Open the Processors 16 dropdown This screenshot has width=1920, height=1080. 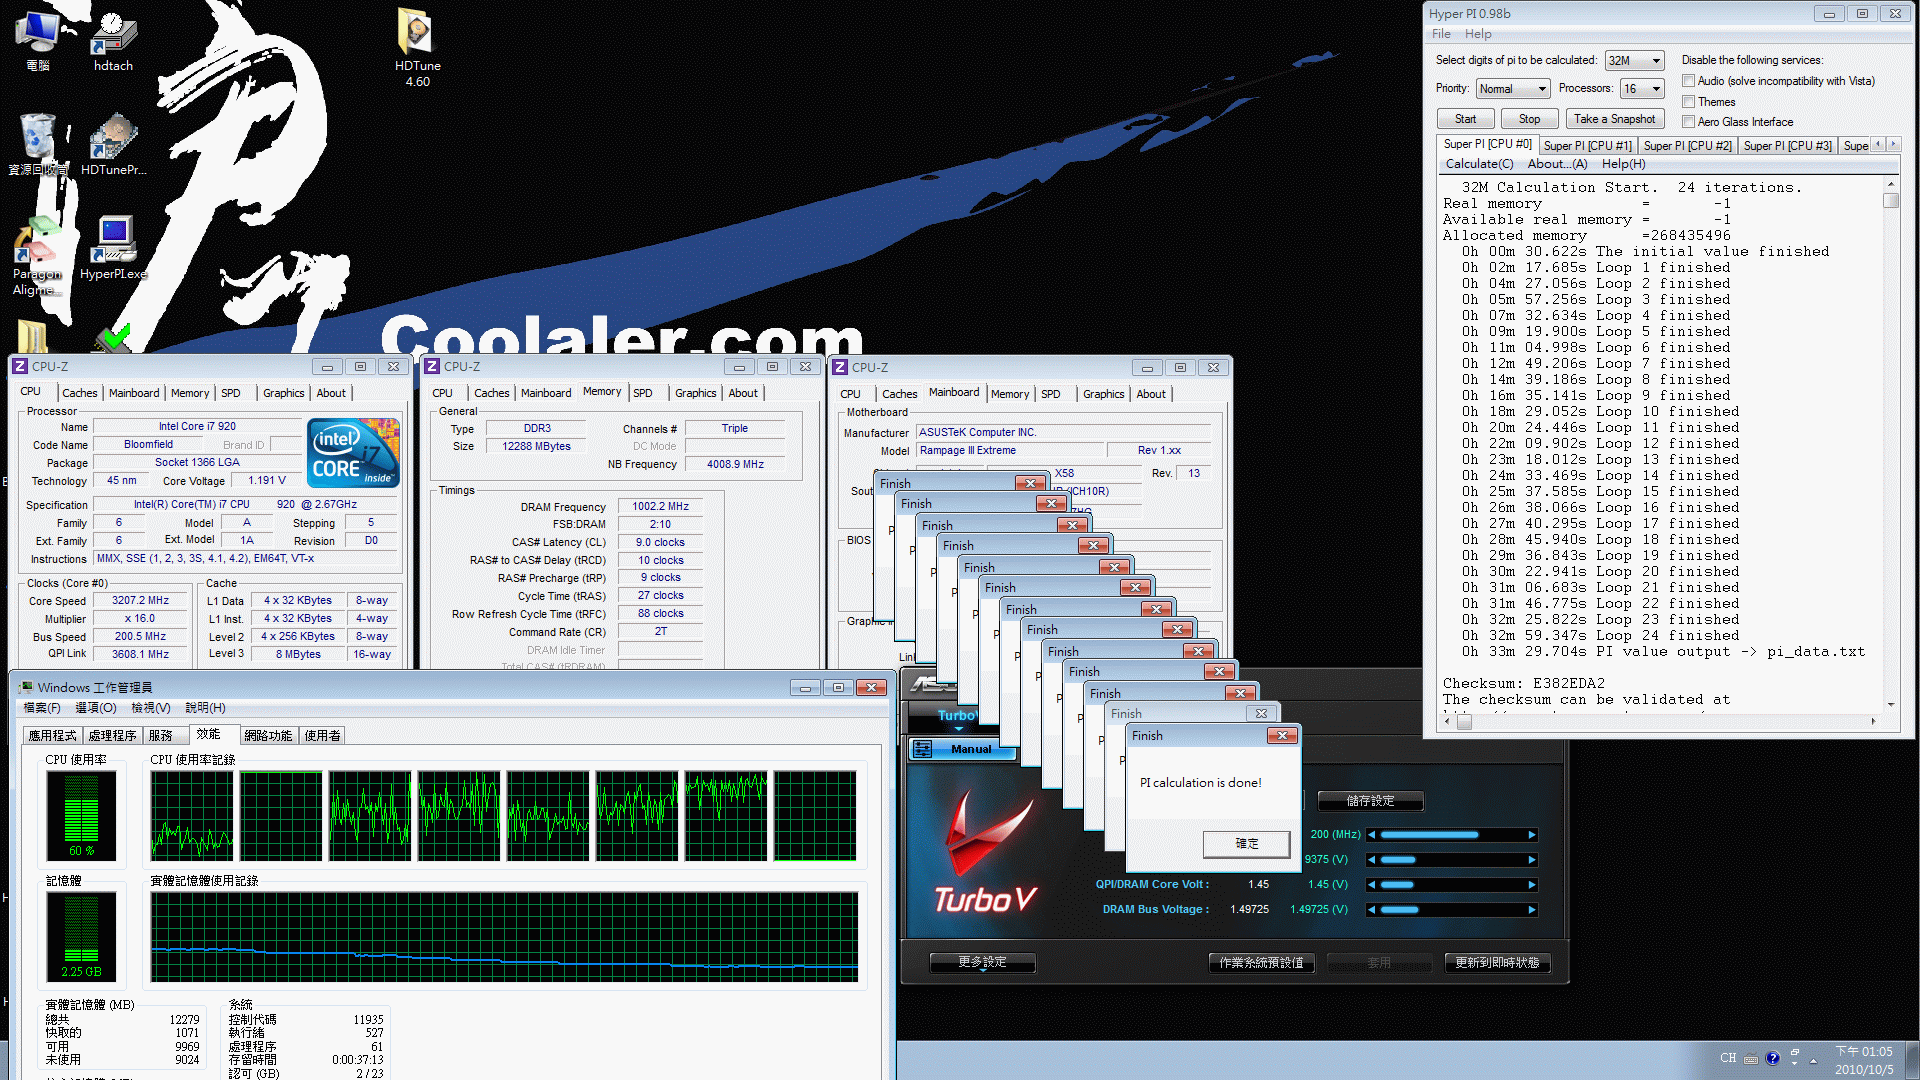click(x=1642, y=89)
